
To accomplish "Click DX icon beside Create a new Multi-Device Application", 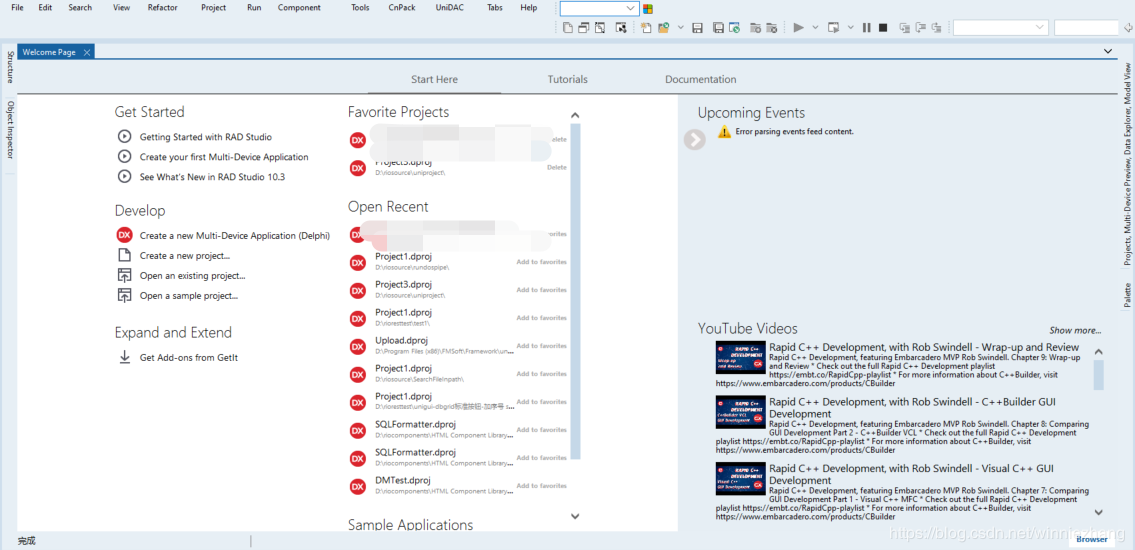I will (x=125, y=235).
